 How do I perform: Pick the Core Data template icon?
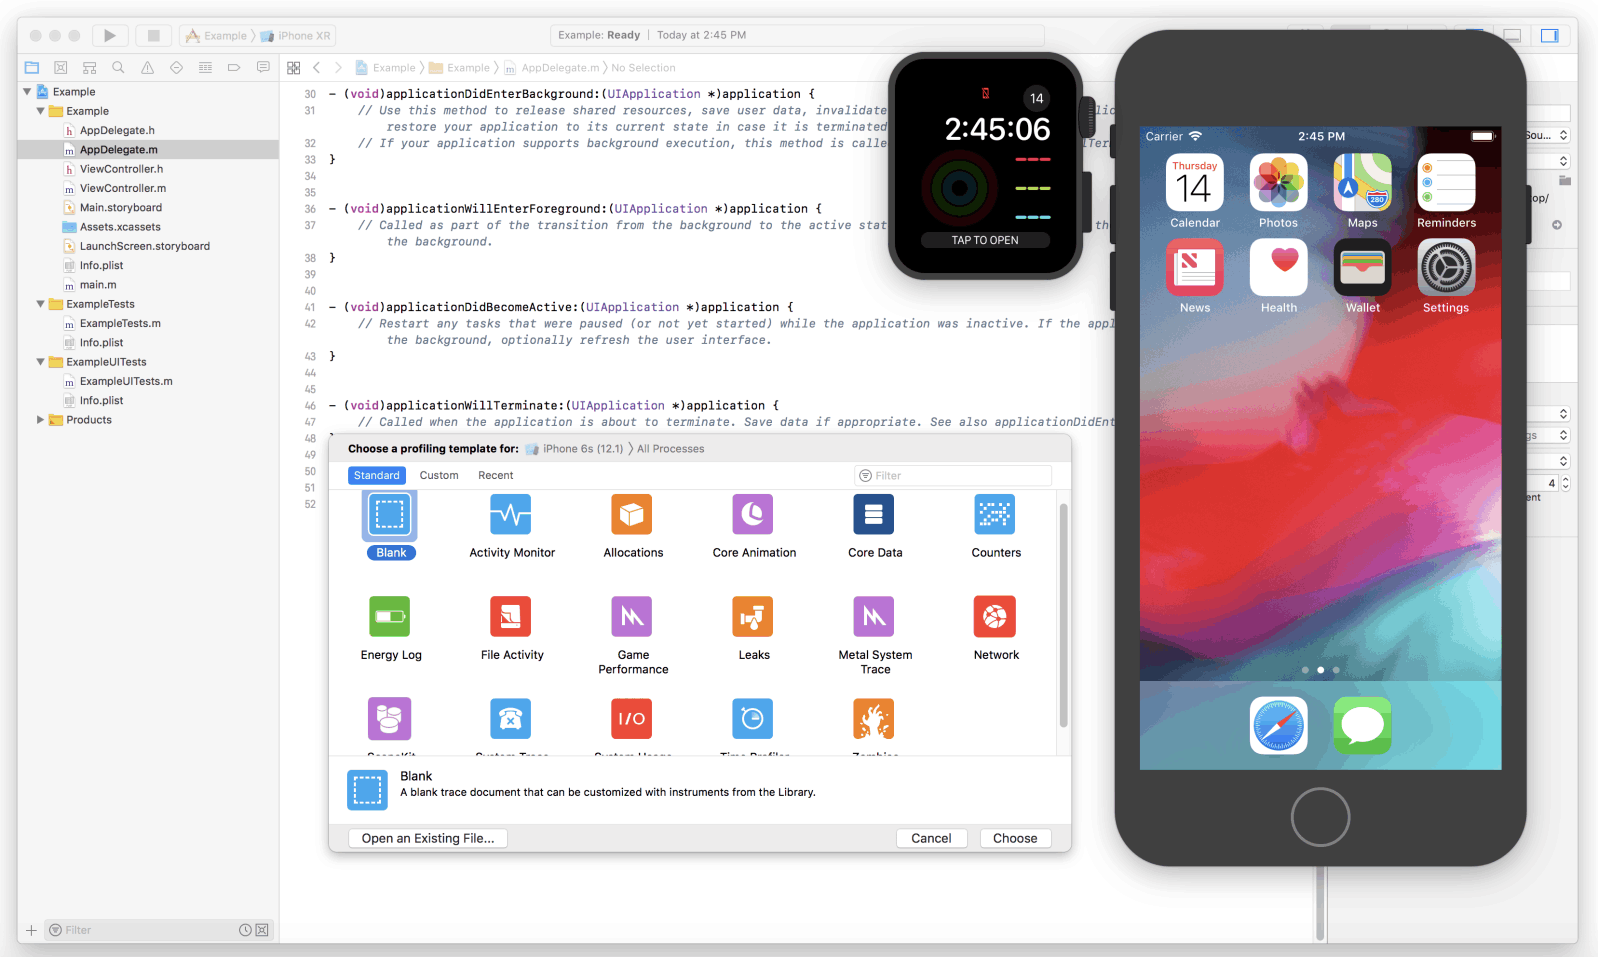tap(874, 514)
